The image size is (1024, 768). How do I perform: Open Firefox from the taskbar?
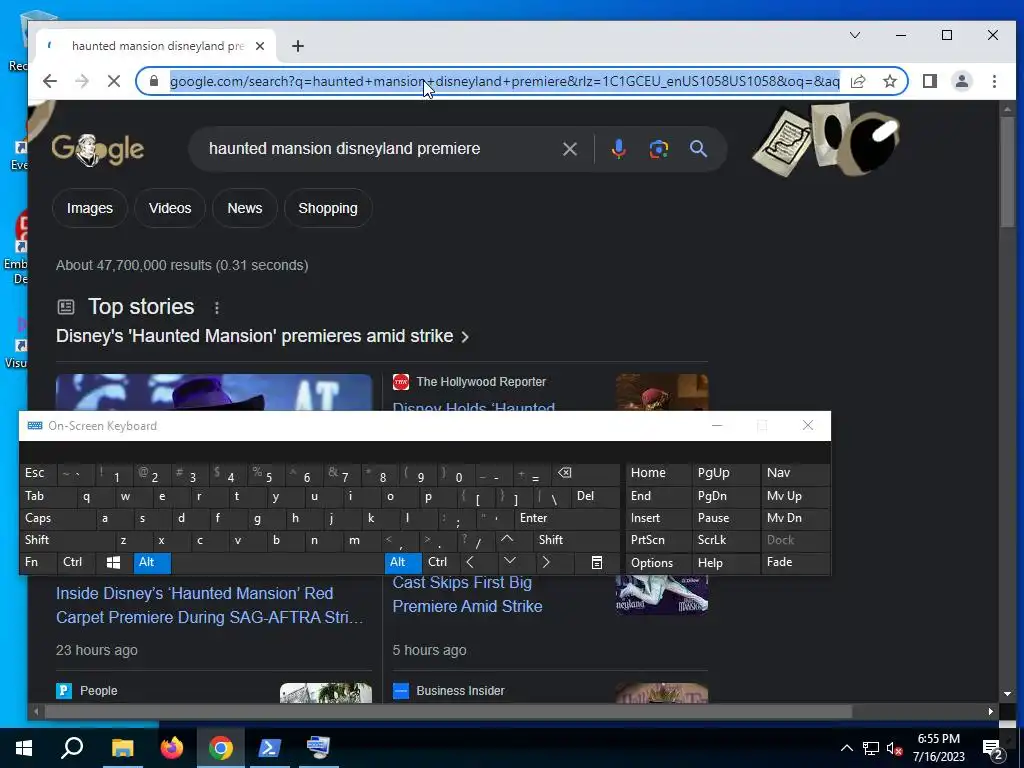(x=172, y=748)
